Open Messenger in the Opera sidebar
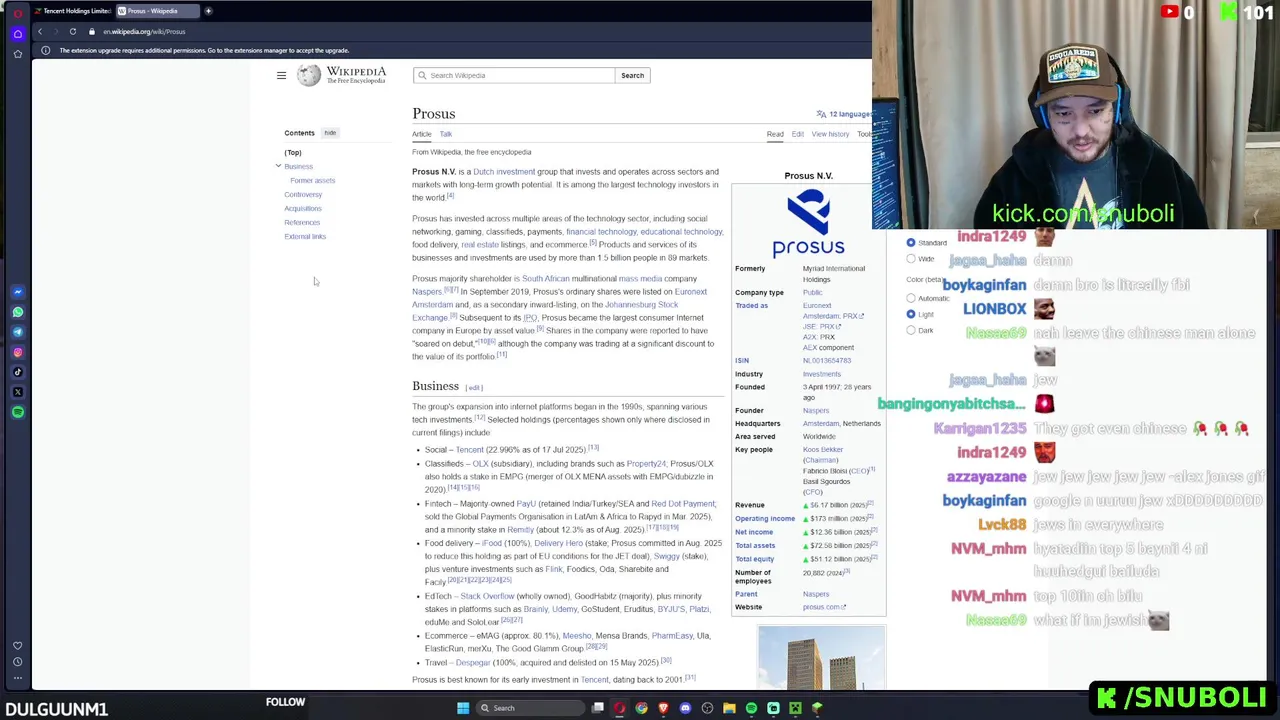Screen dimensions: 1280x720 click(18, 292)
